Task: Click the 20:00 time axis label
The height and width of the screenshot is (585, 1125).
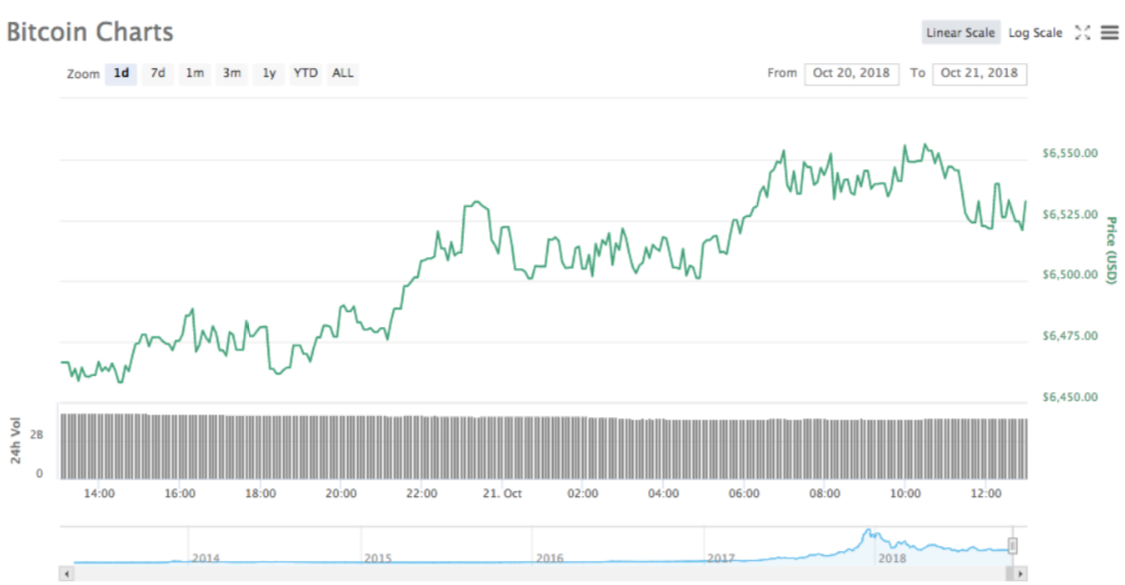Action: 341,493
